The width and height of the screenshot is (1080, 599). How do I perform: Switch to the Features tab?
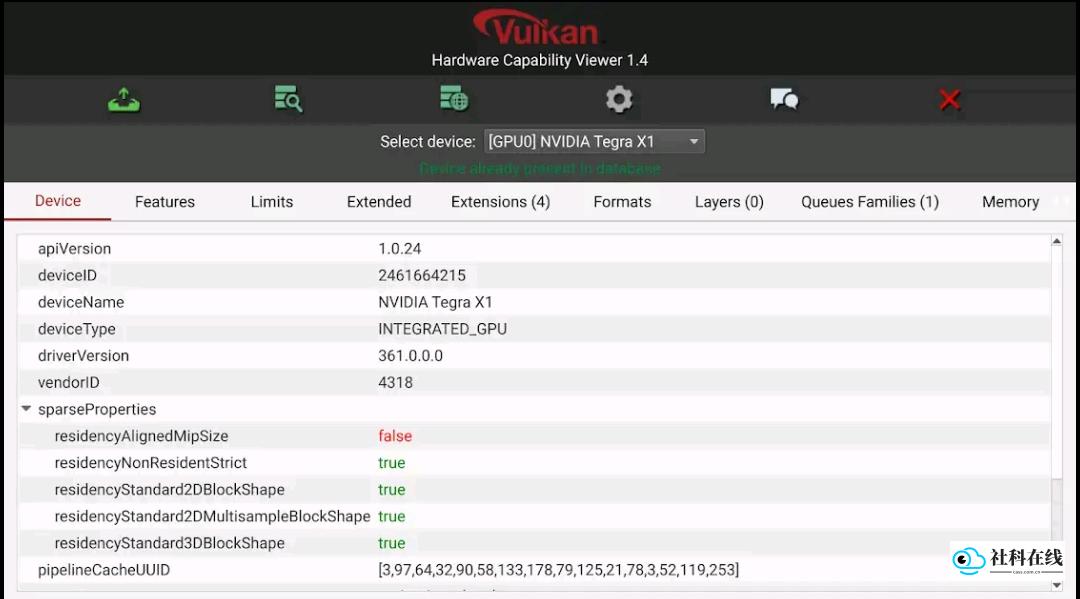click(165, 202)
